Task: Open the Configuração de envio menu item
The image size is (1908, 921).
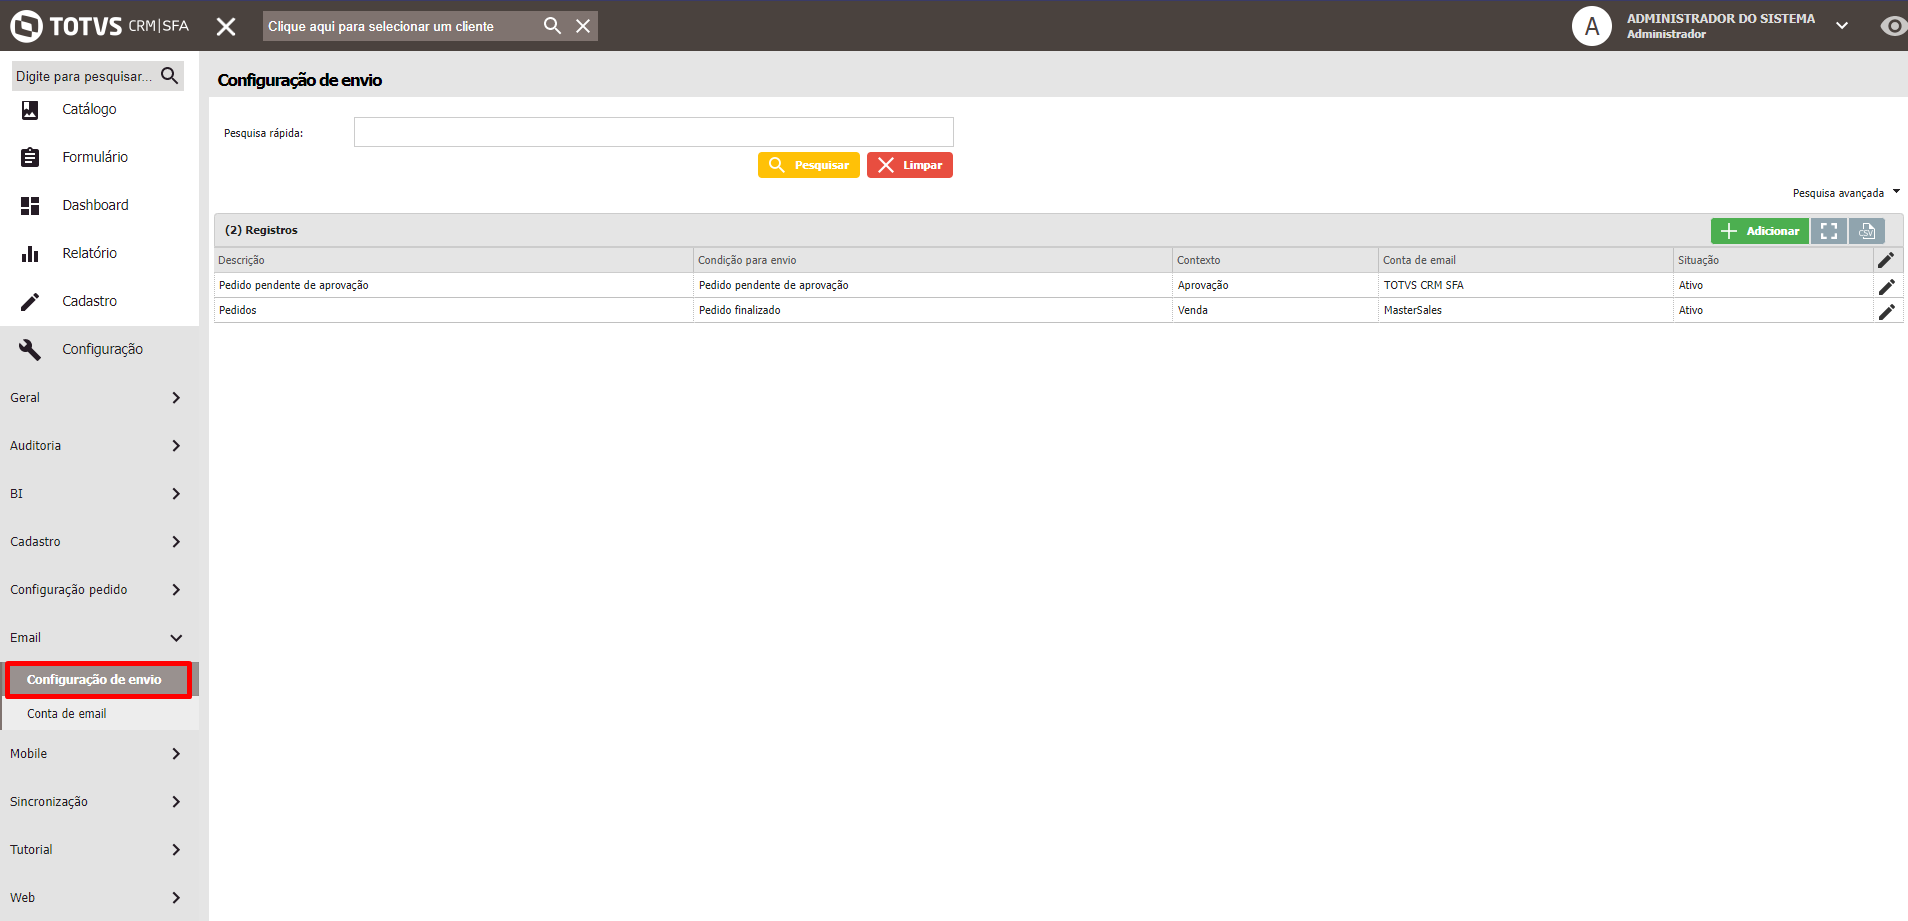Action: coord(98,680)
